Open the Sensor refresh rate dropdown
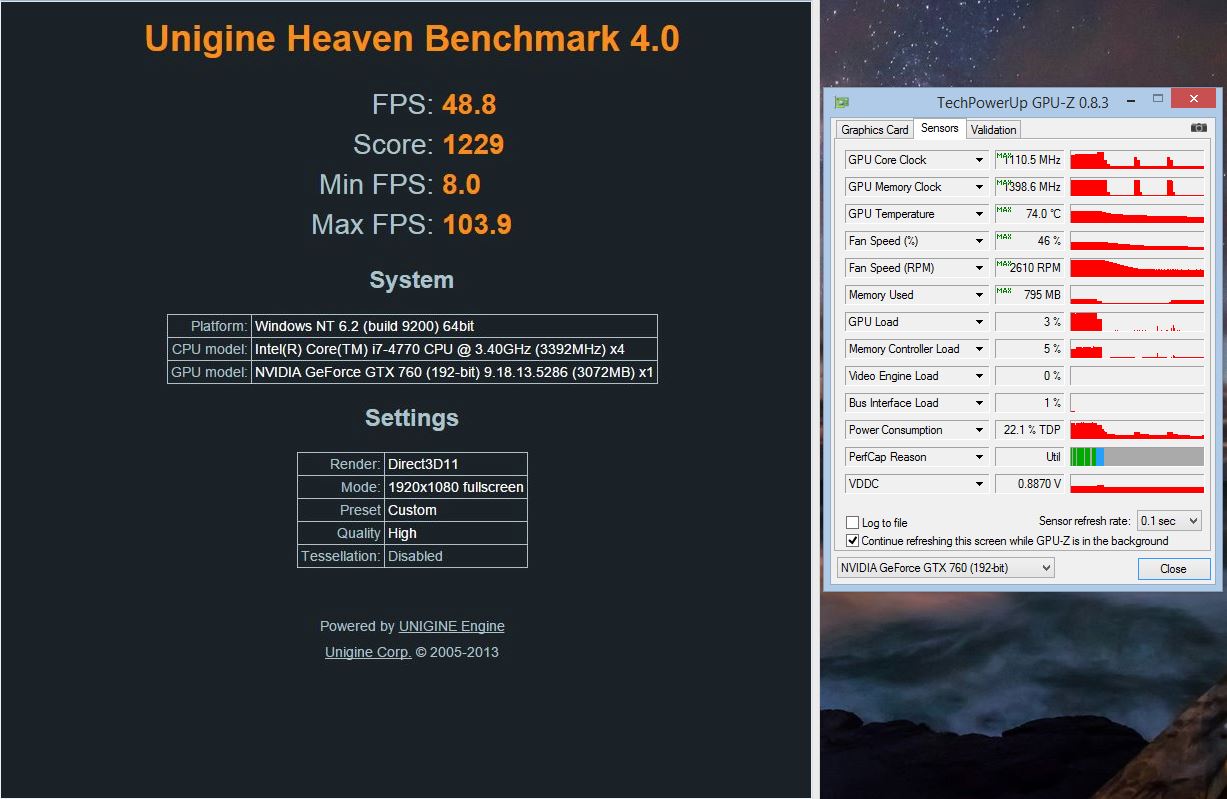This screenshot has height=799, width=1227. point(1168,521)
